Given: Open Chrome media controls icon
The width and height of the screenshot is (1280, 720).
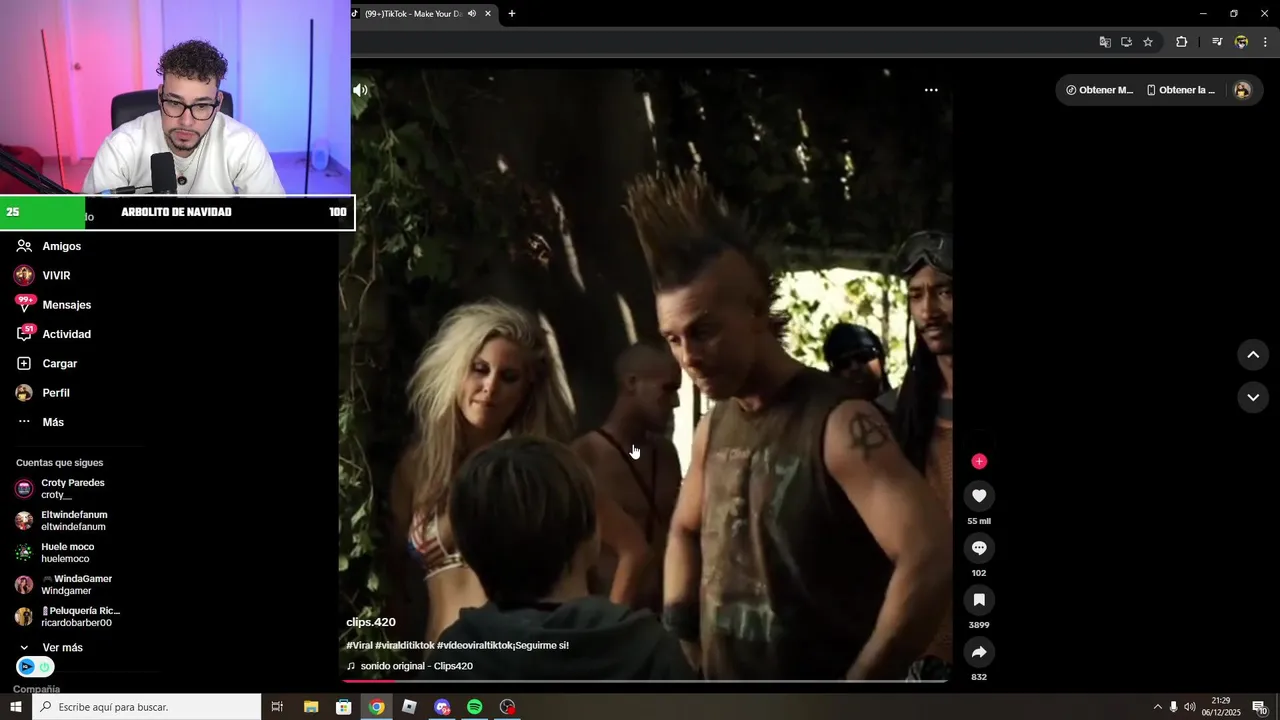Looking at the screenshot, I should pos(1217,42).
